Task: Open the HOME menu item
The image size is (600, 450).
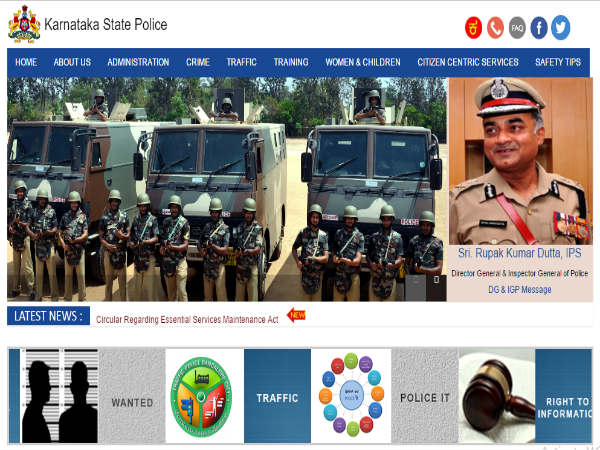Action: 26,62
